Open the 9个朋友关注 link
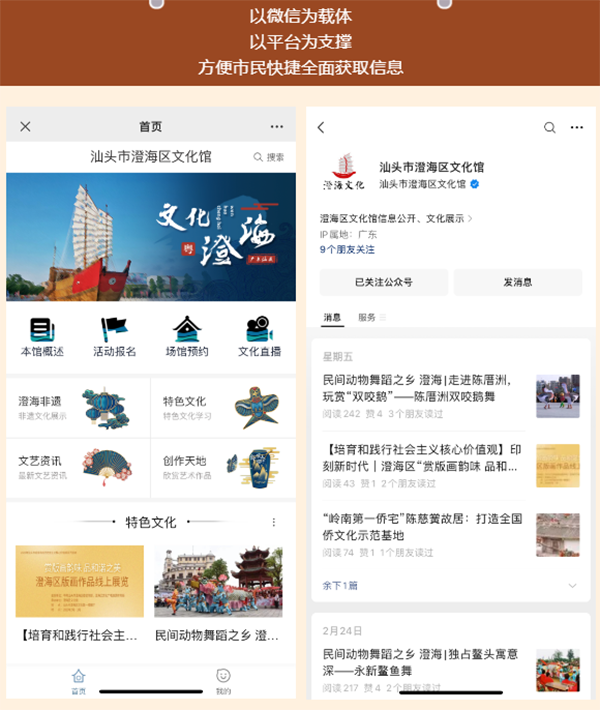 pyautogui.click(x=347, y=249)
